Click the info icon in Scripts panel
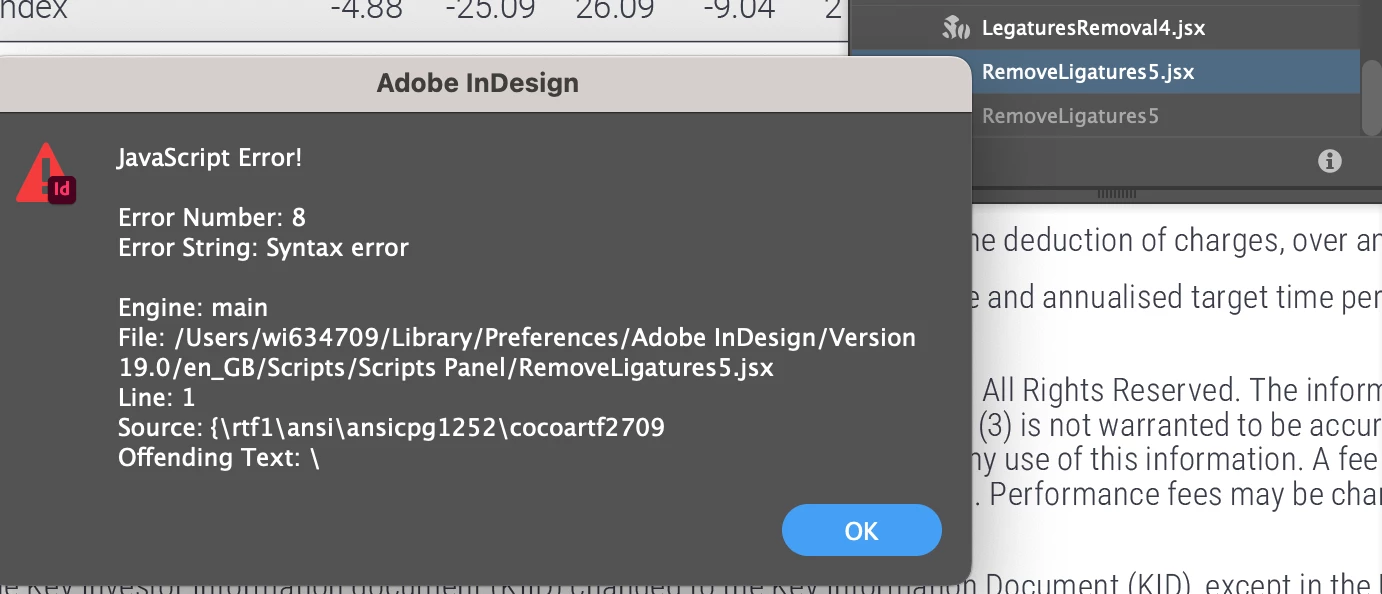Viewport: 1382px width, 594px height. pyautogui.click(x=1329, y=160)
